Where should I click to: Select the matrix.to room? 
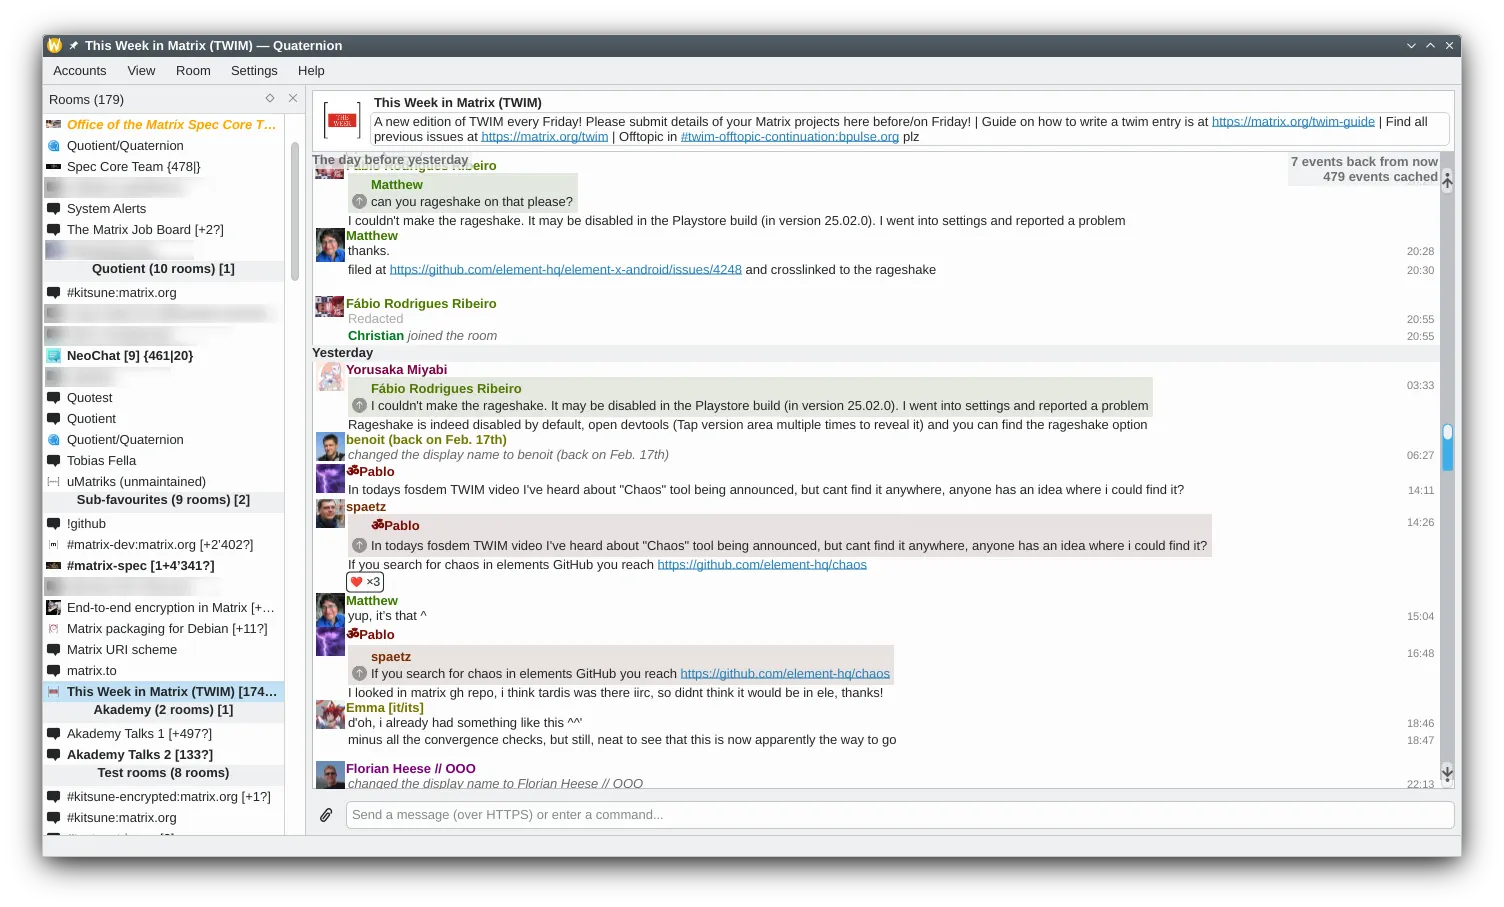[164, 671]
